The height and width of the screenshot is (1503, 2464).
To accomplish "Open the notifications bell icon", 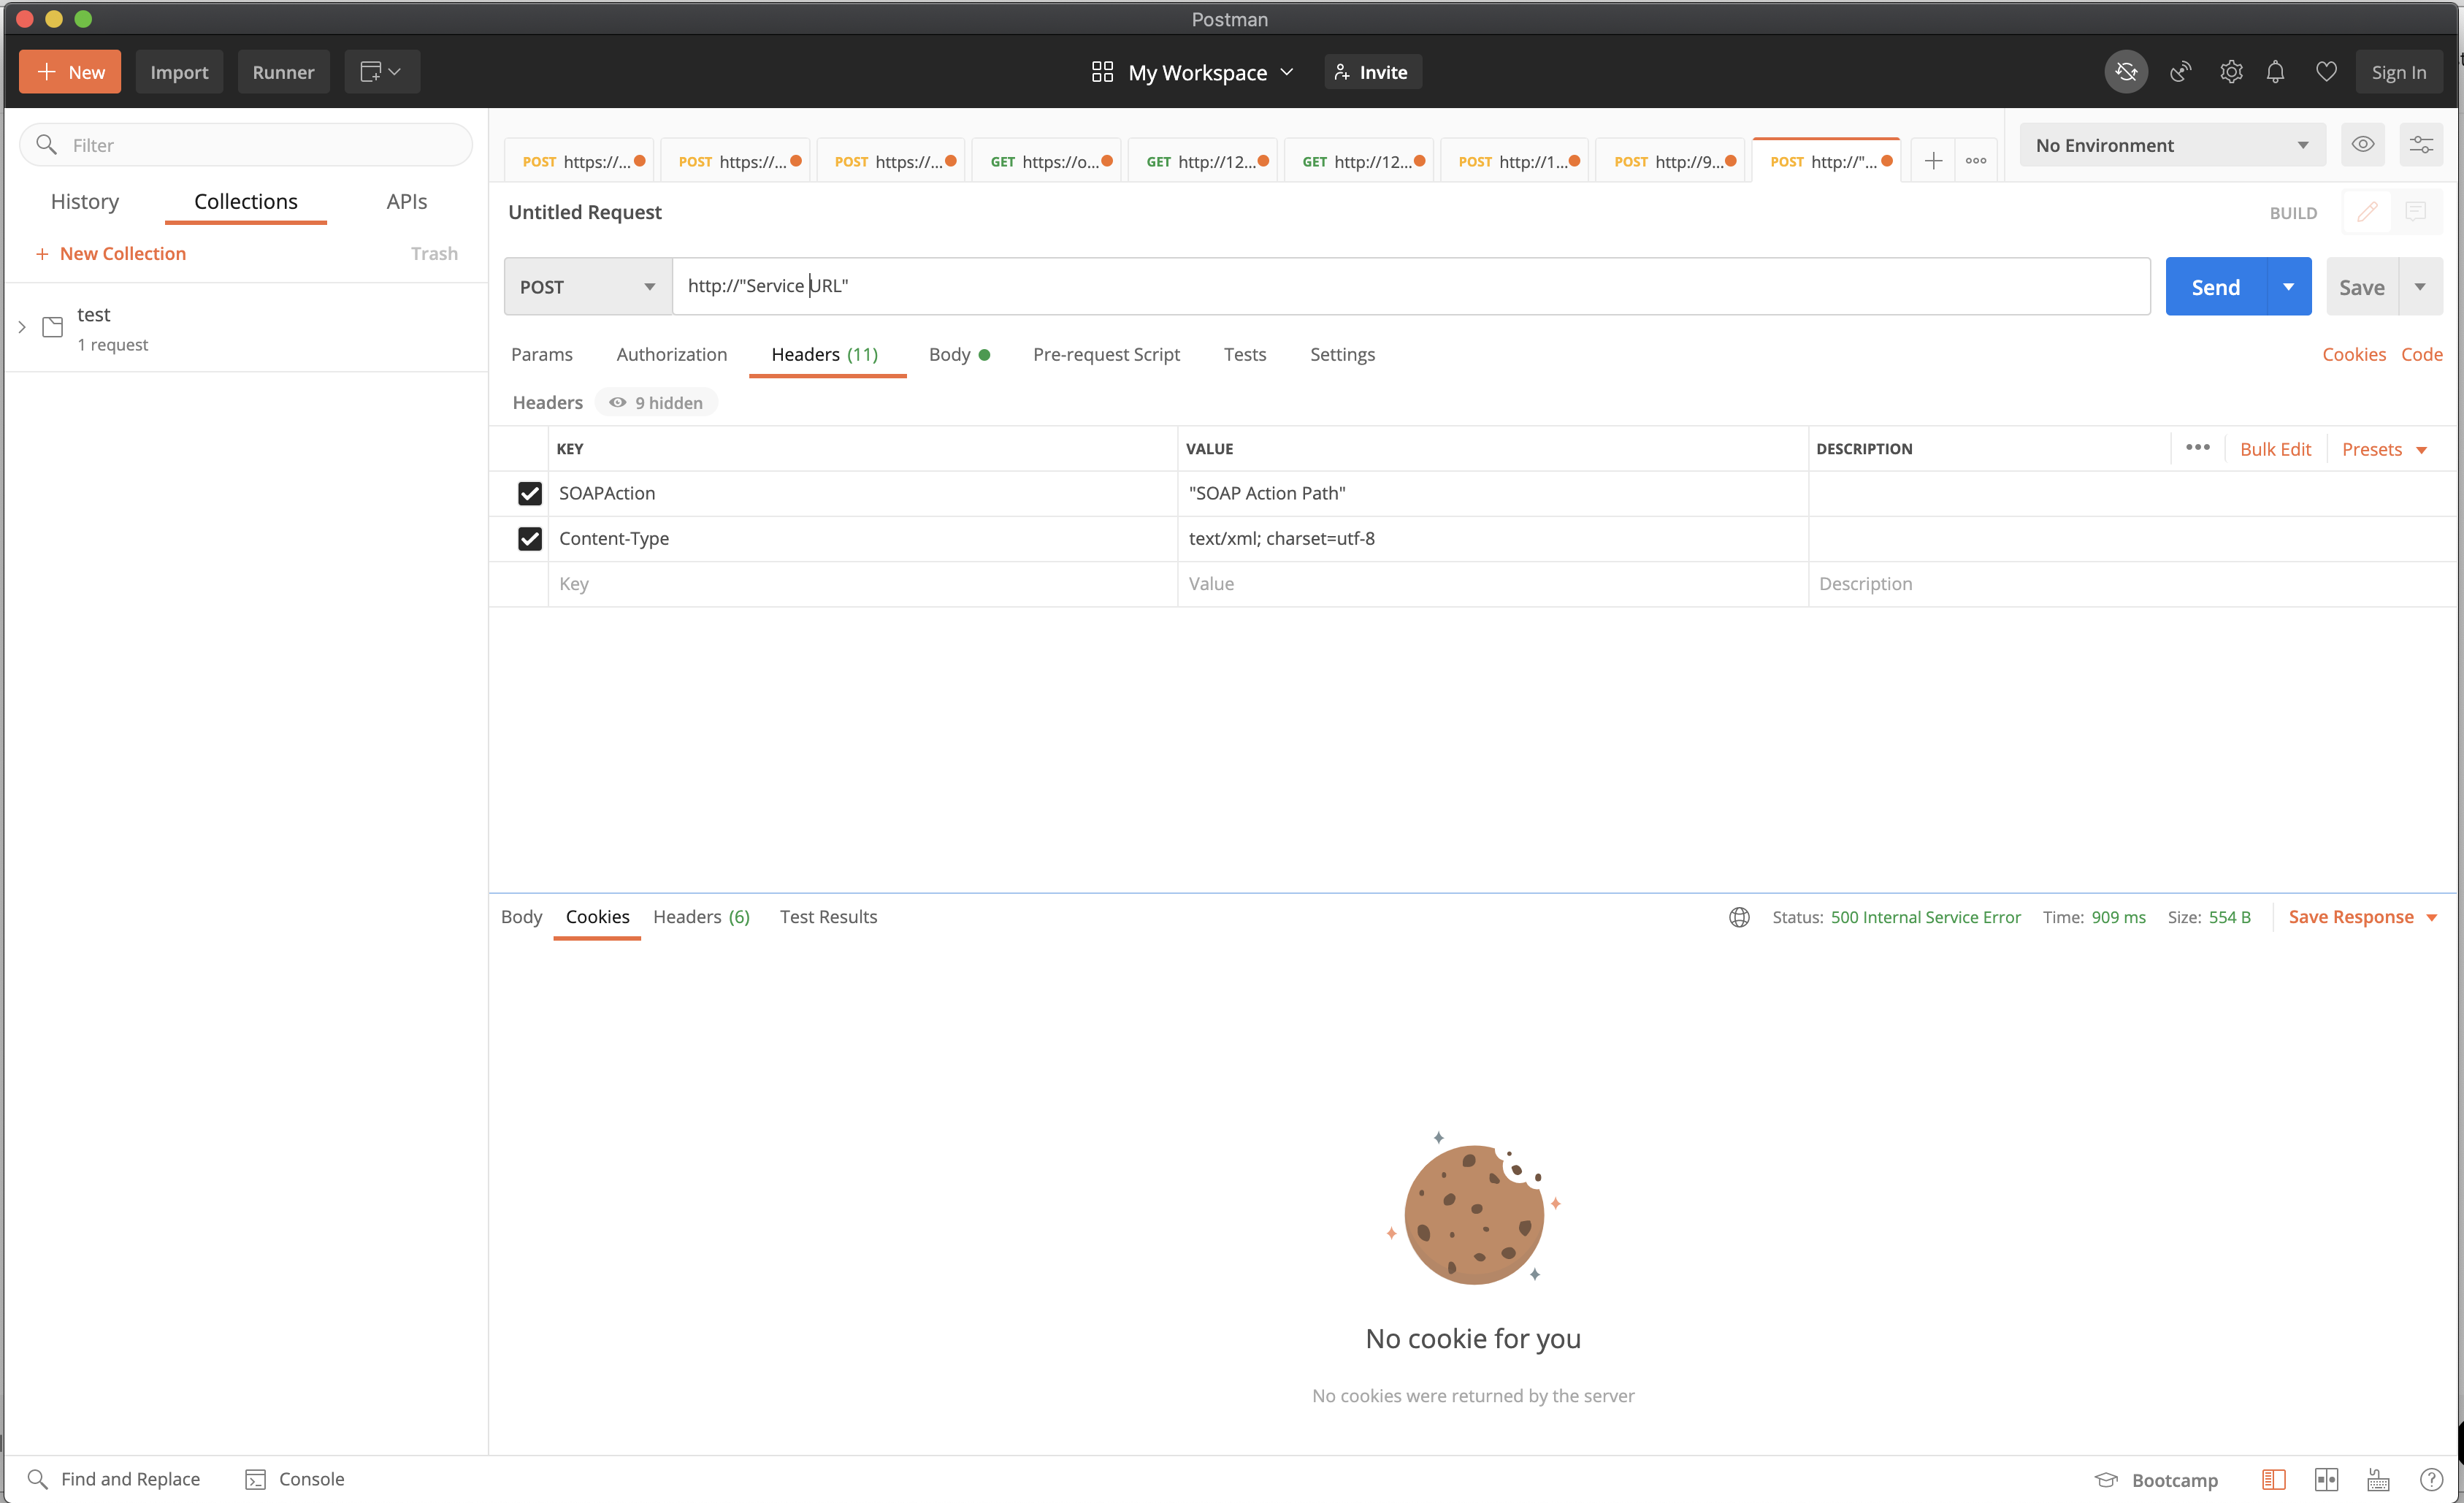I will click(x=2275, y=72).
